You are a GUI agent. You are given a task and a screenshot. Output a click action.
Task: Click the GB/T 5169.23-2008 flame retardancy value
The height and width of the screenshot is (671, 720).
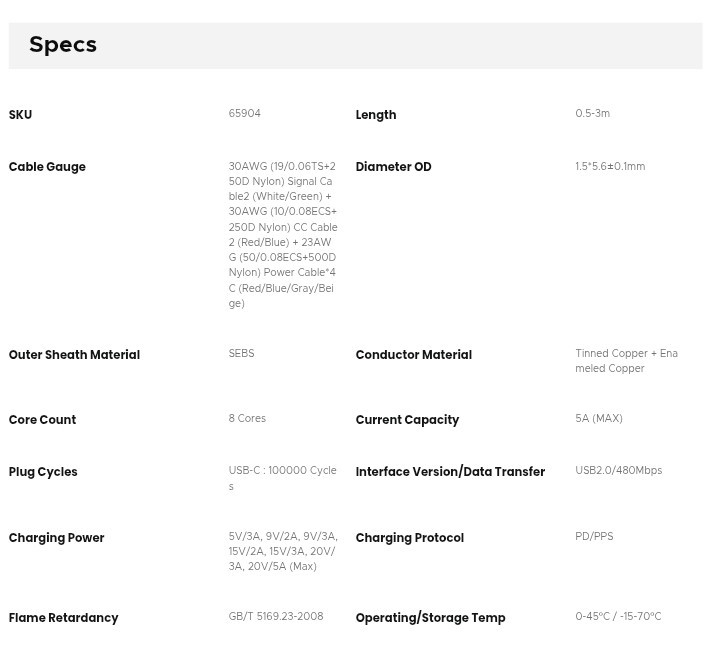tap(276, 616)
